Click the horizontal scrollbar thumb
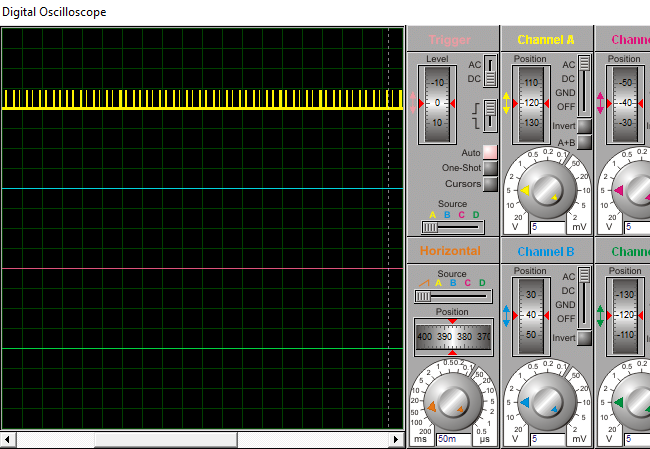 tap(166, 439)
